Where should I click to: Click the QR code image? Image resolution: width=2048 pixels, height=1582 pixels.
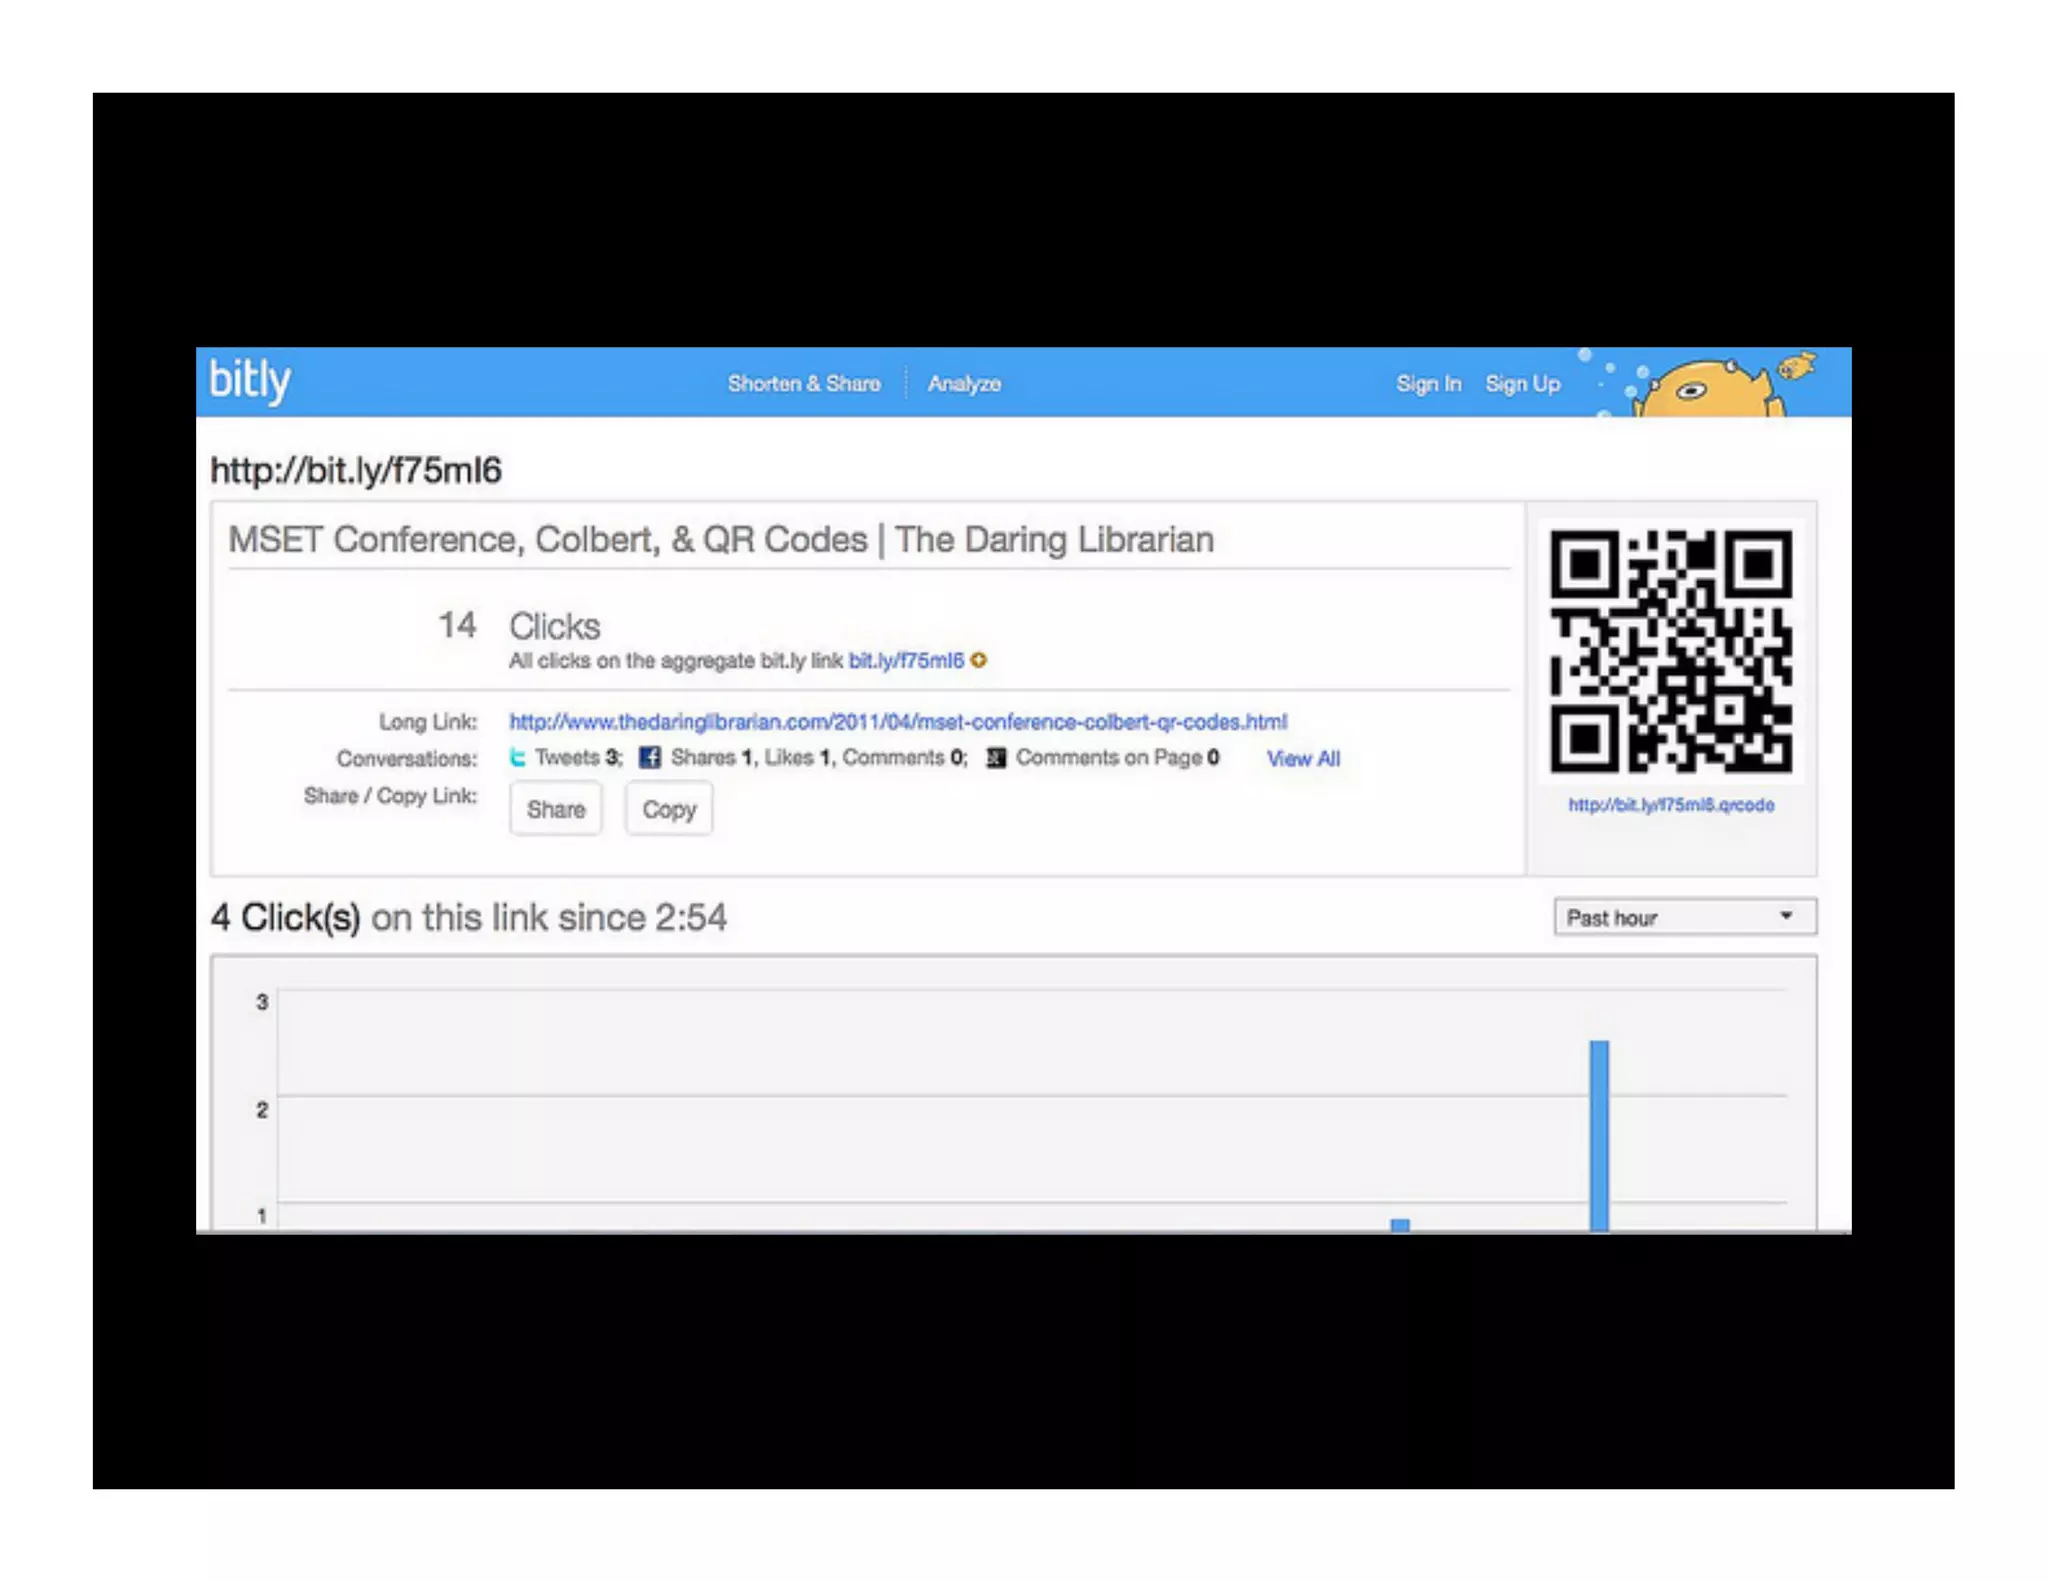click(x=1670, y=651)
